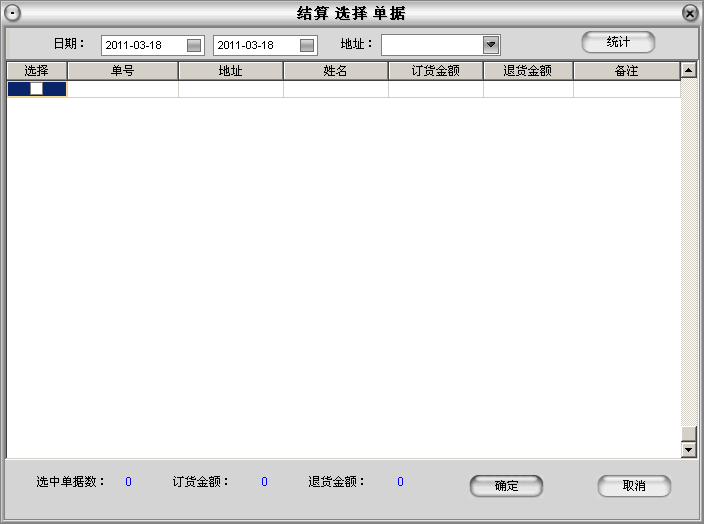Open the end date calendar picker
The width and height of the screenshot is (704, 524).
307,45
